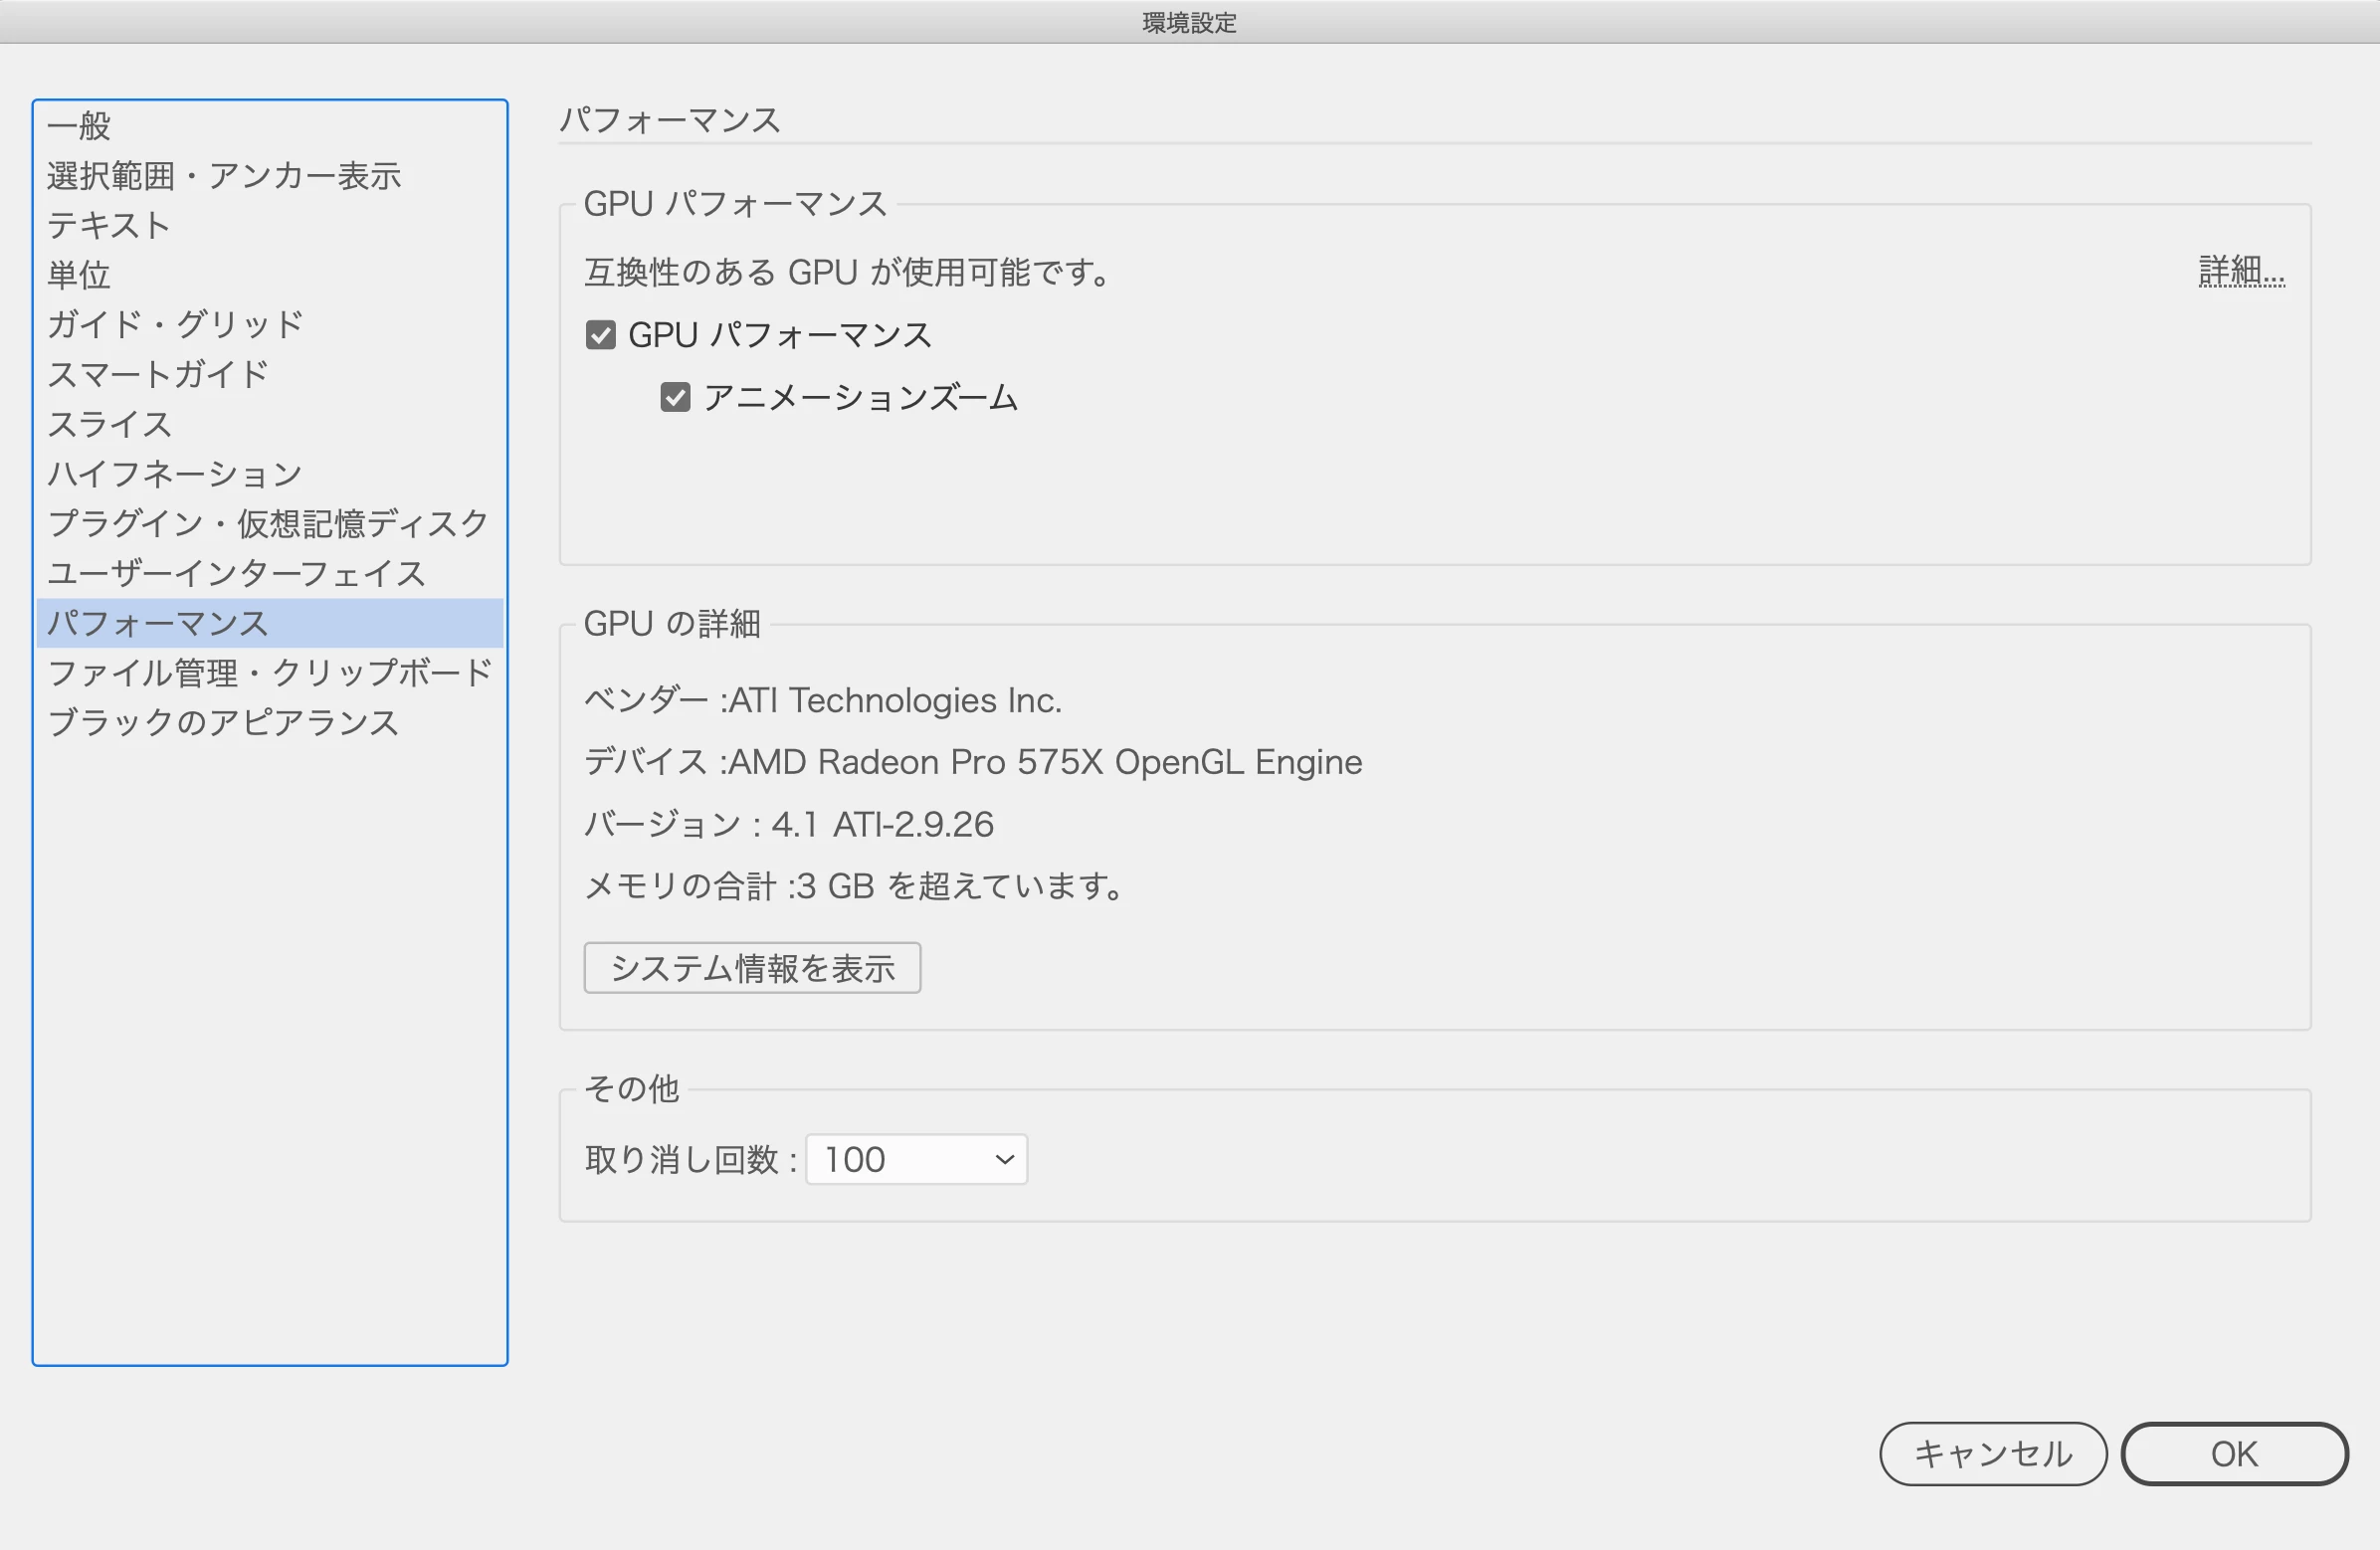The image size is (2380, 1550).
Task: Choose プラグイン・仮想記憶ディスク category
Action: [268, 523]
